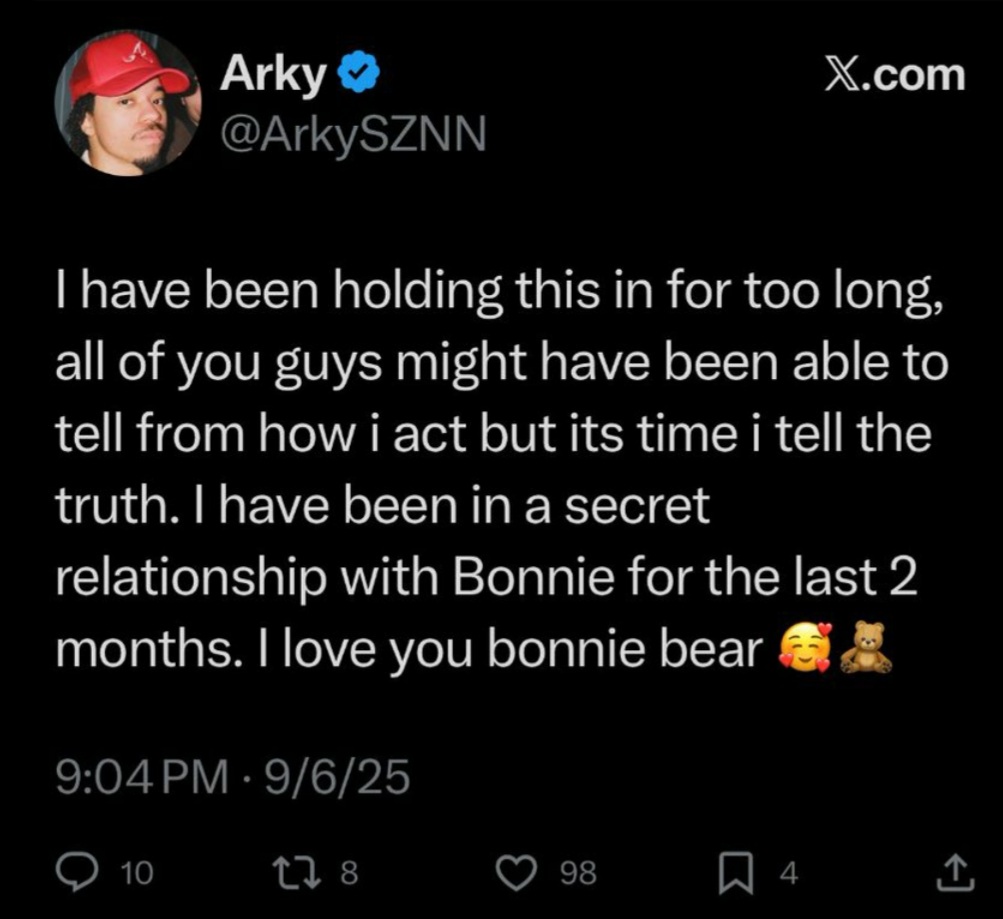Click the X.com label
The image size is (1003, 919).
(895, 75)
